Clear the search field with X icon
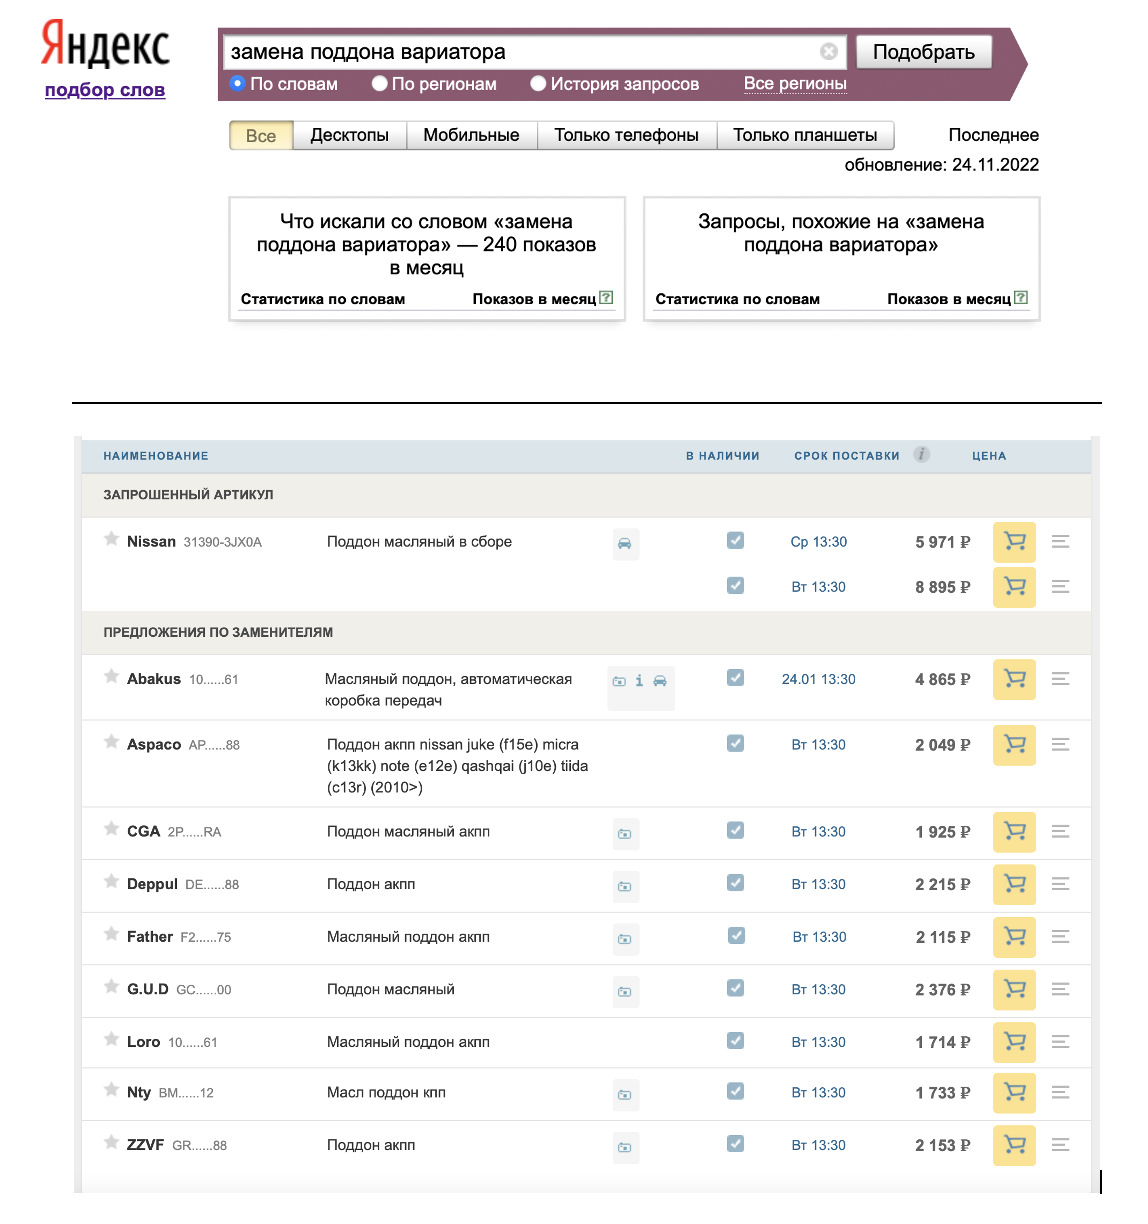The height and width of the screenshot is (1224, 1148). [x=829, y=52]
